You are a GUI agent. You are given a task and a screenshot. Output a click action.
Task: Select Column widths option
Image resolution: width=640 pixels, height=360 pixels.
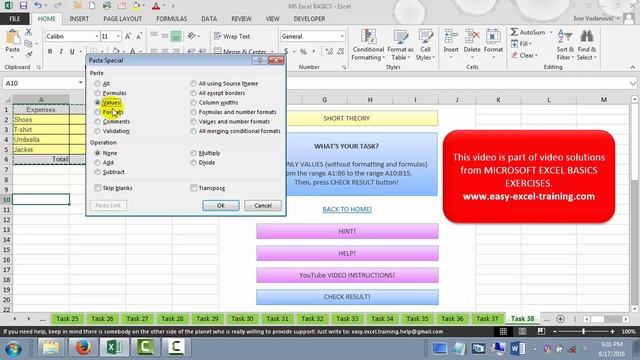click(193, 102)
